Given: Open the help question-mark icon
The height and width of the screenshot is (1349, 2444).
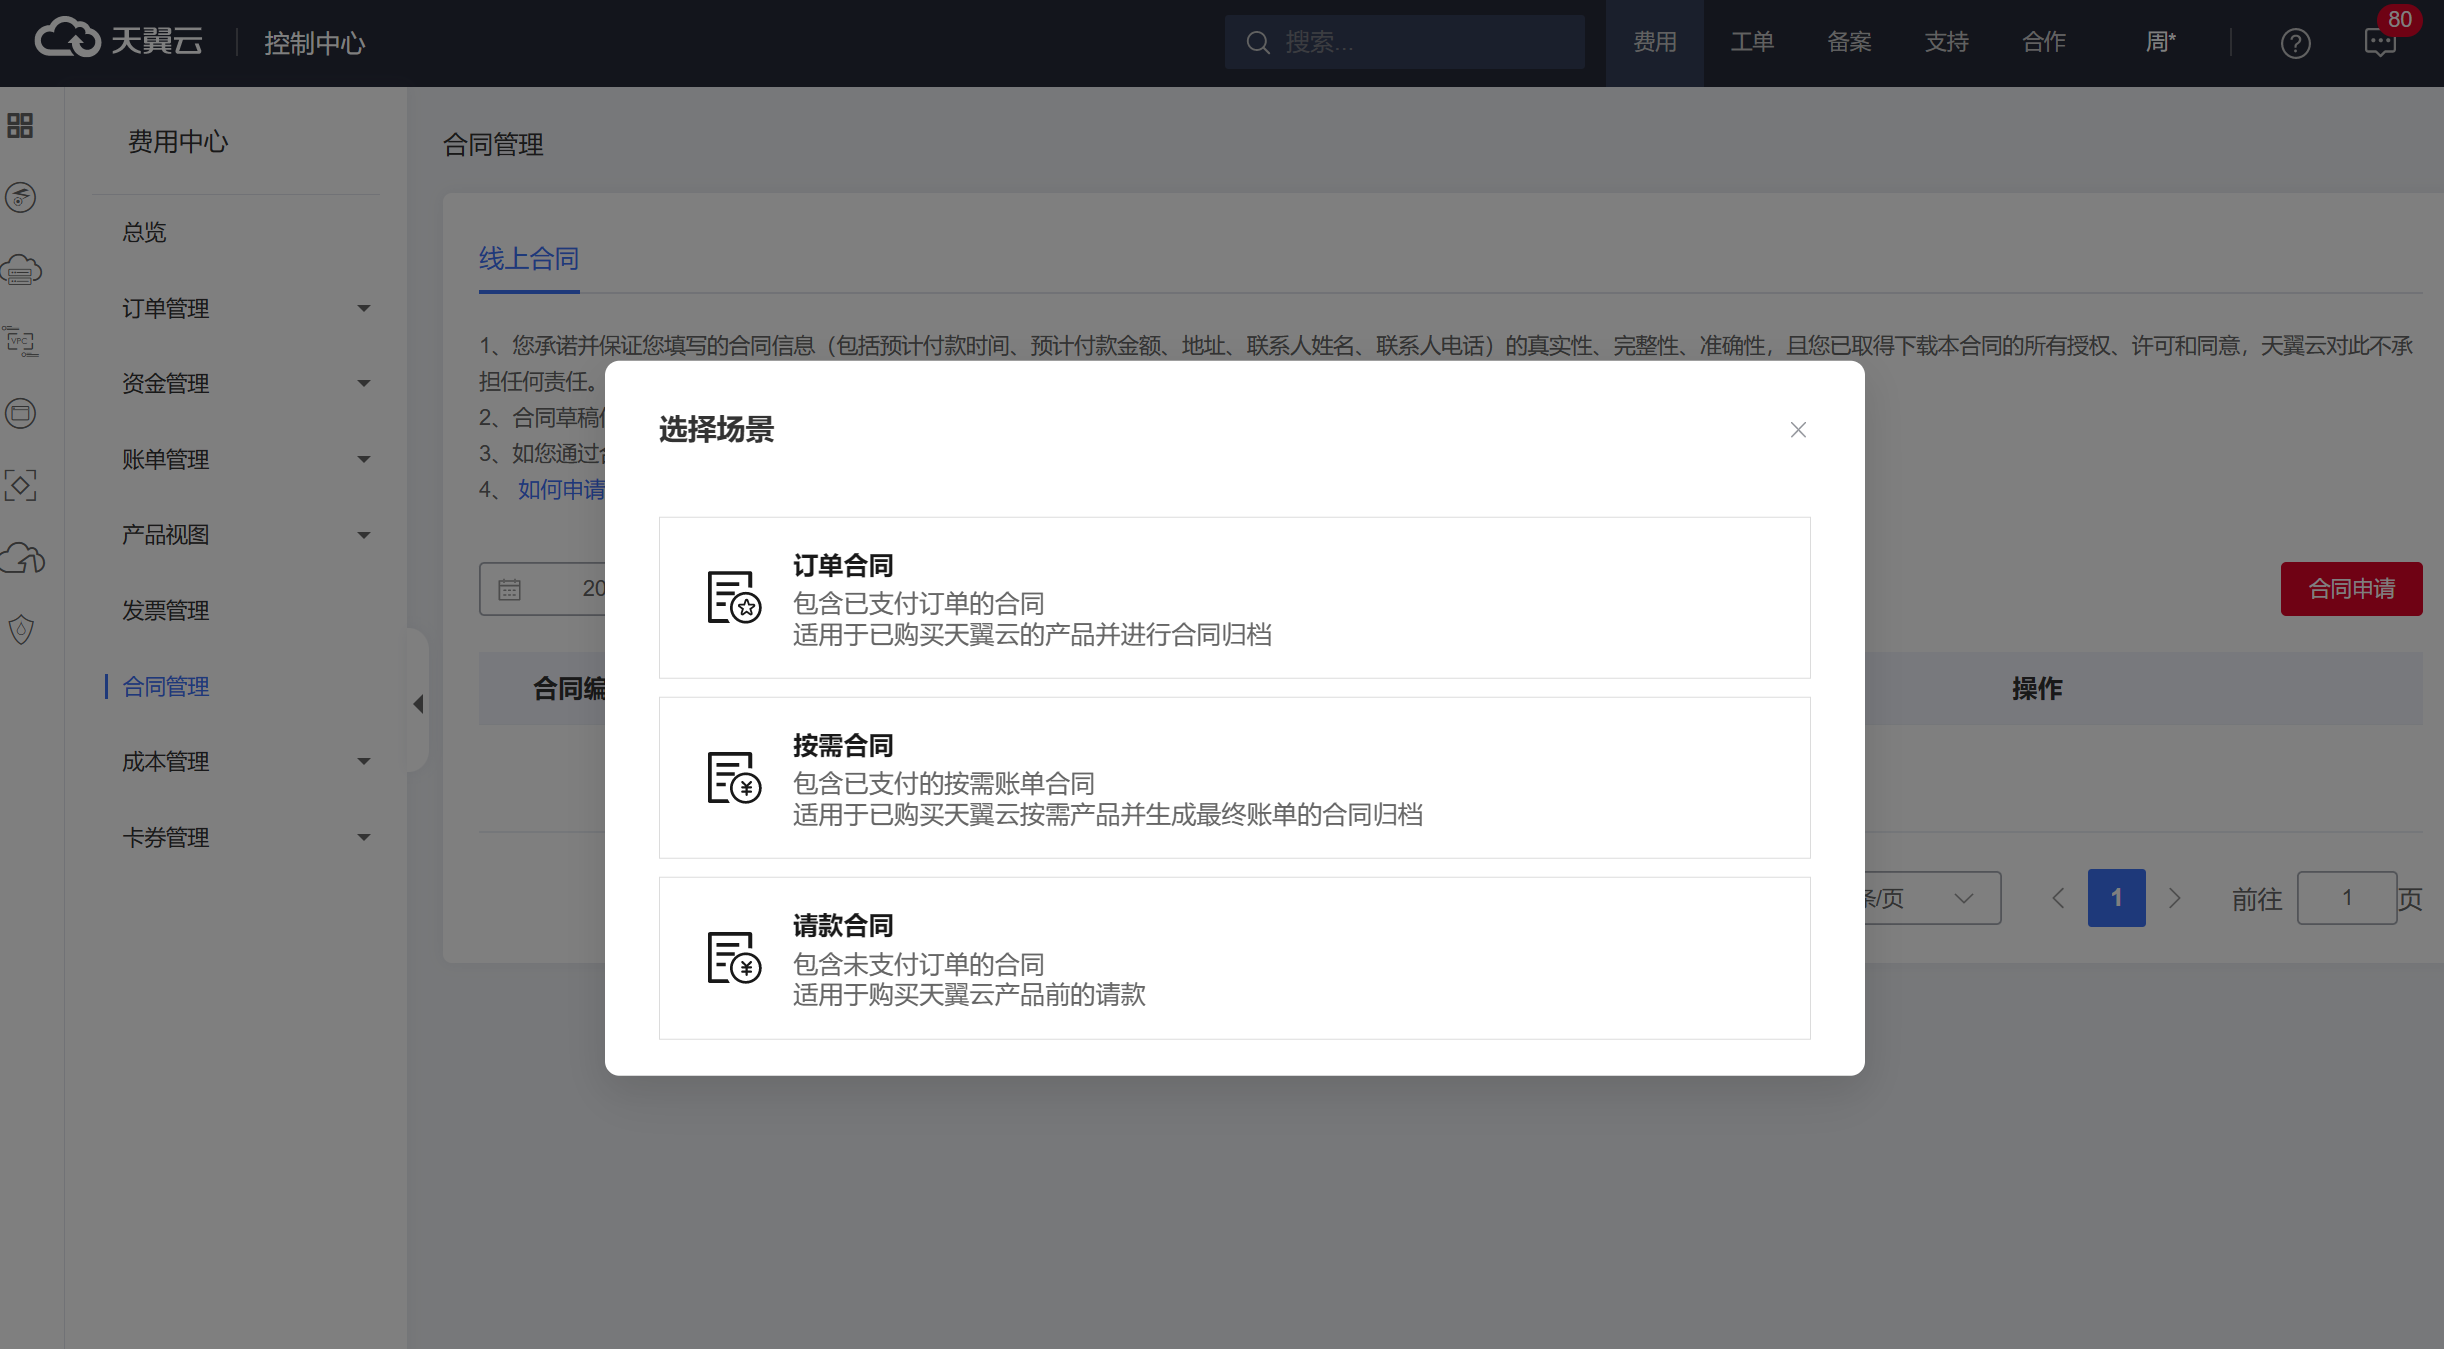Looking at the screenshot, I should [x=2294, y=43].
